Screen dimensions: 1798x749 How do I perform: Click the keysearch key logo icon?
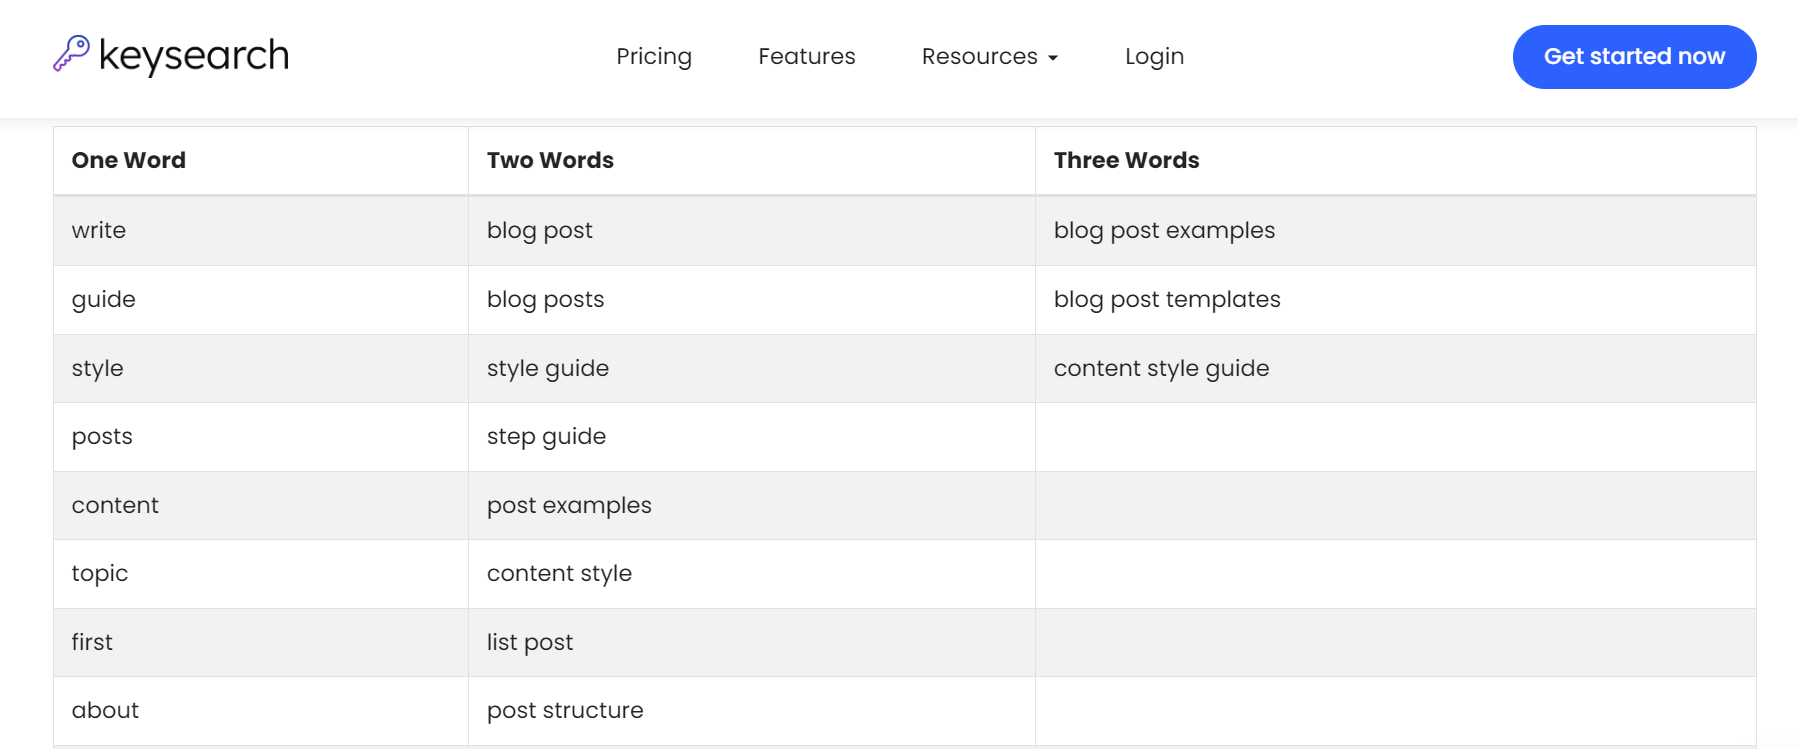71,54
